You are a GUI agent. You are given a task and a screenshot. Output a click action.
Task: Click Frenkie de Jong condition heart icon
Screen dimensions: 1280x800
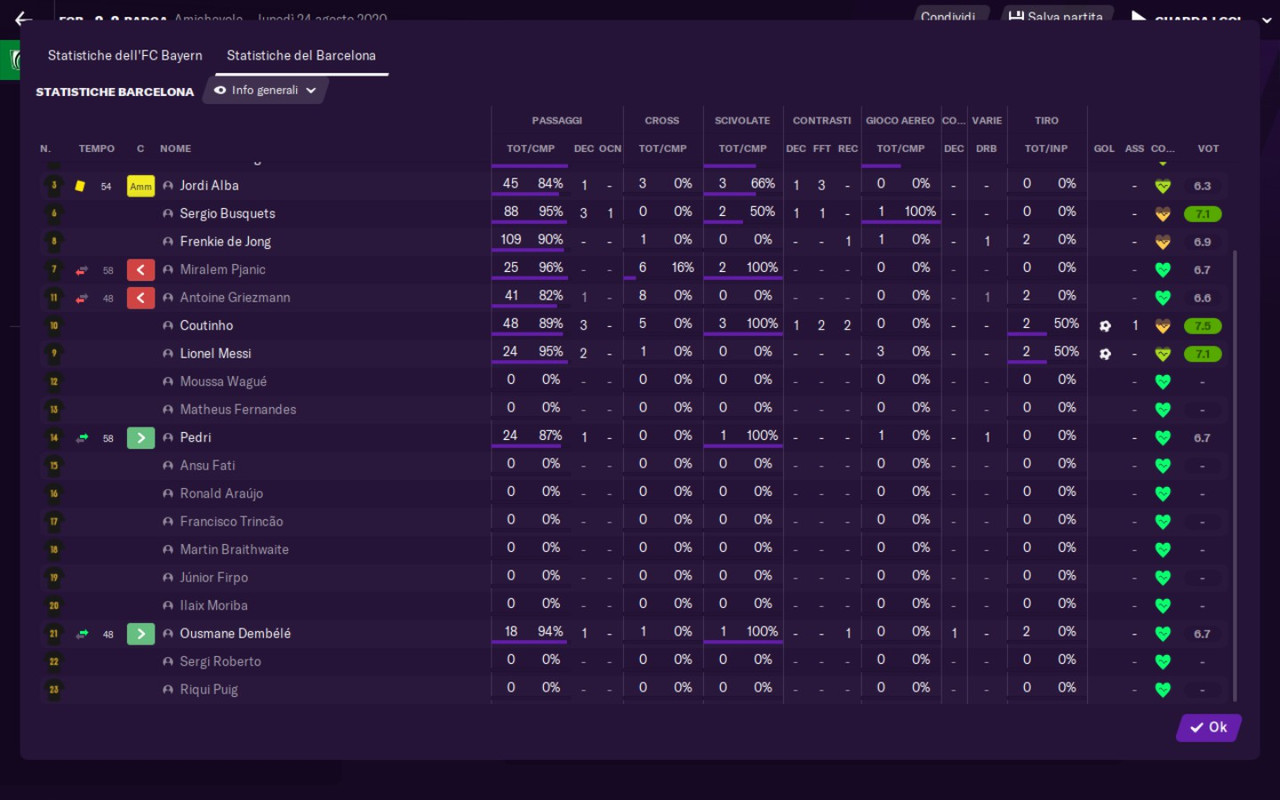1162,242
